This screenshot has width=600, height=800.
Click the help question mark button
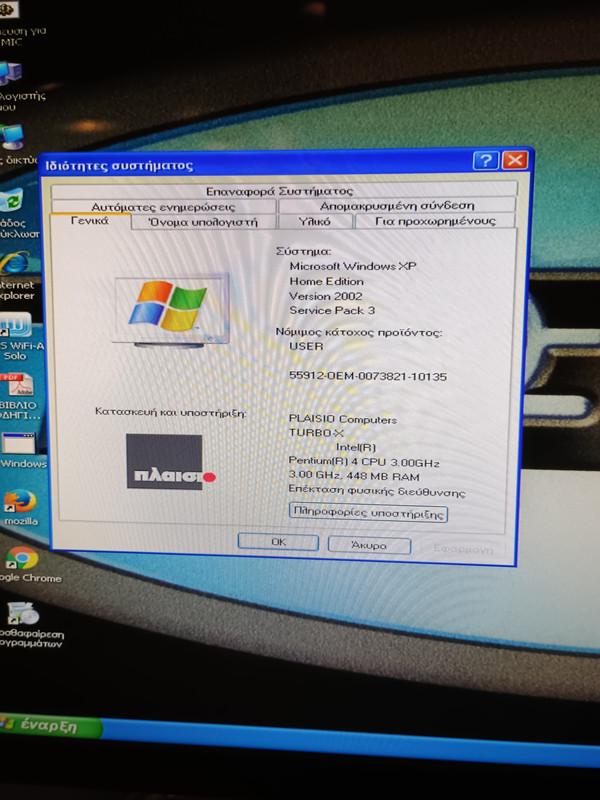[x=485, y=161]
